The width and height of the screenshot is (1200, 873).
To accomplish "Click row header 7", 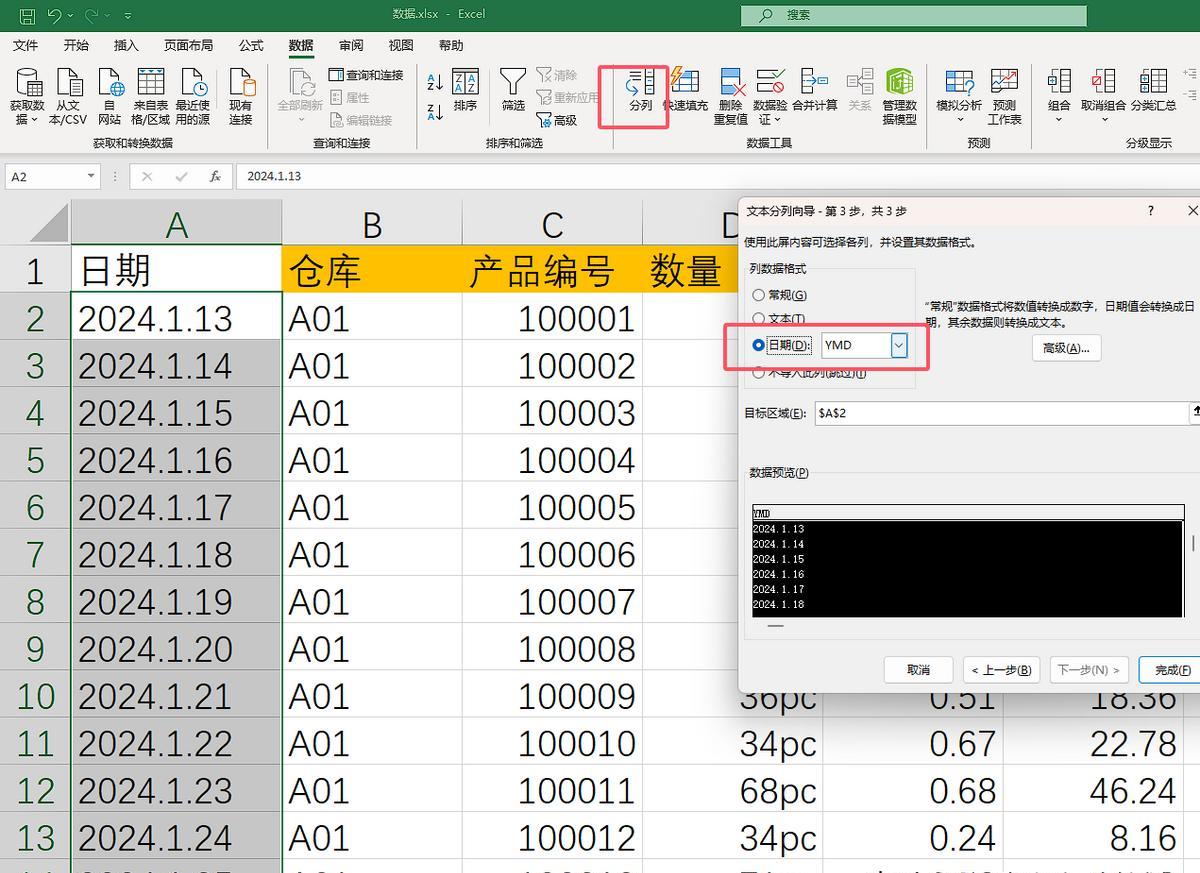I will tap(36, 555).
